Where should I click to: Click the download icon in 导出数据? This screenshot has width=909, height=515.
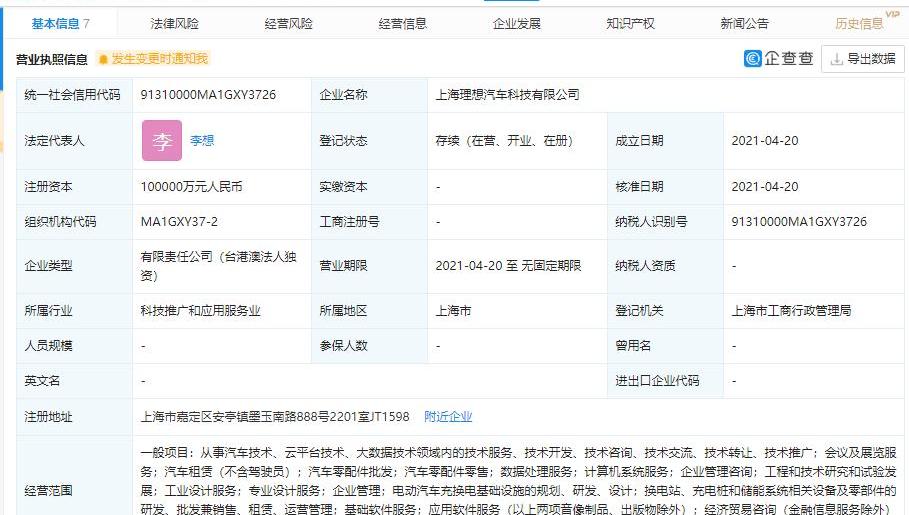pyautogui.click(x=836, y=59)
